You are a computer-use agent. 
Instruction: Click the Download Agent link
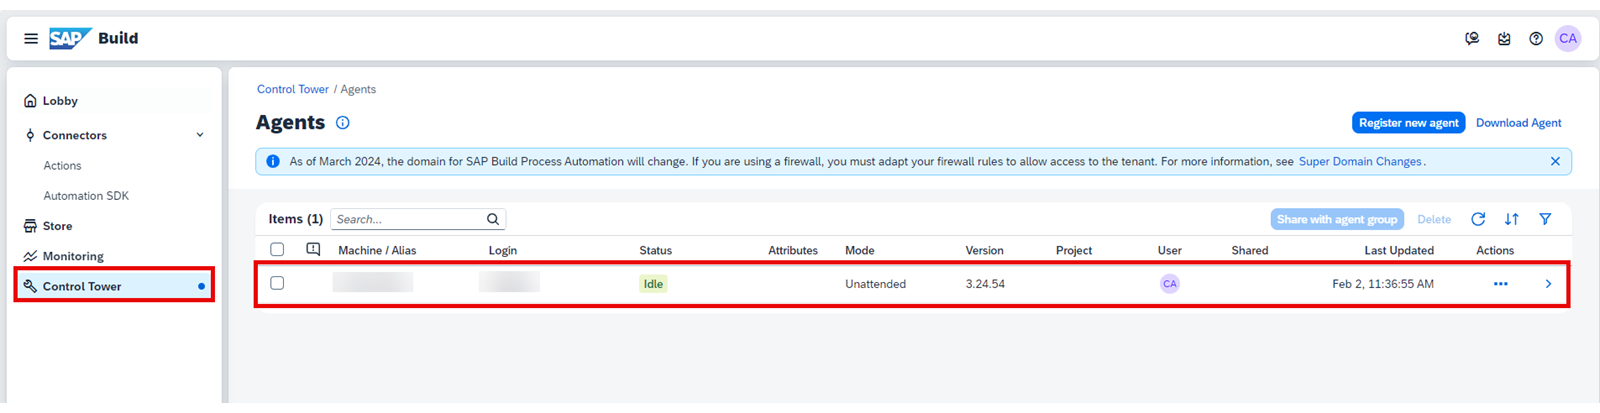click(1518, 123)
